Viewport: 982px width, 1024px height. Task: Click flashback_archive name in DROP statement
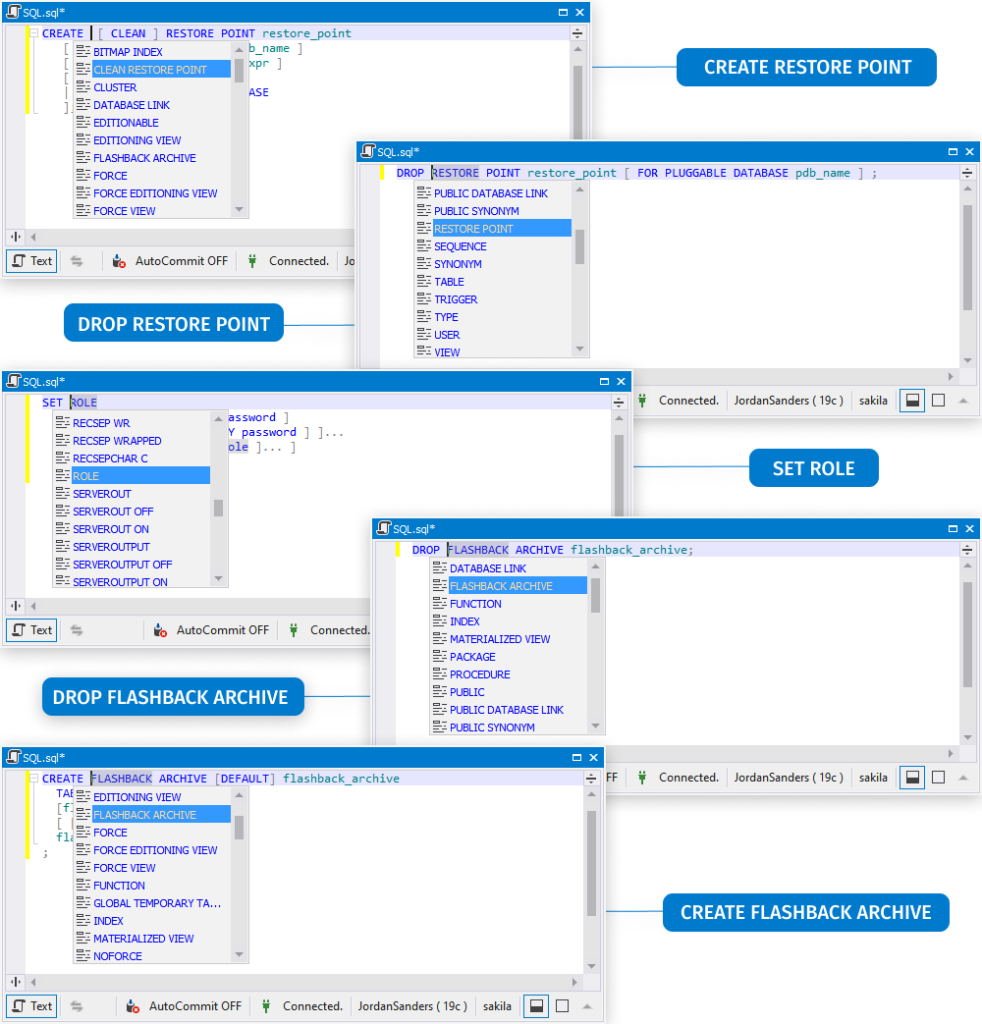pos(629,550)
